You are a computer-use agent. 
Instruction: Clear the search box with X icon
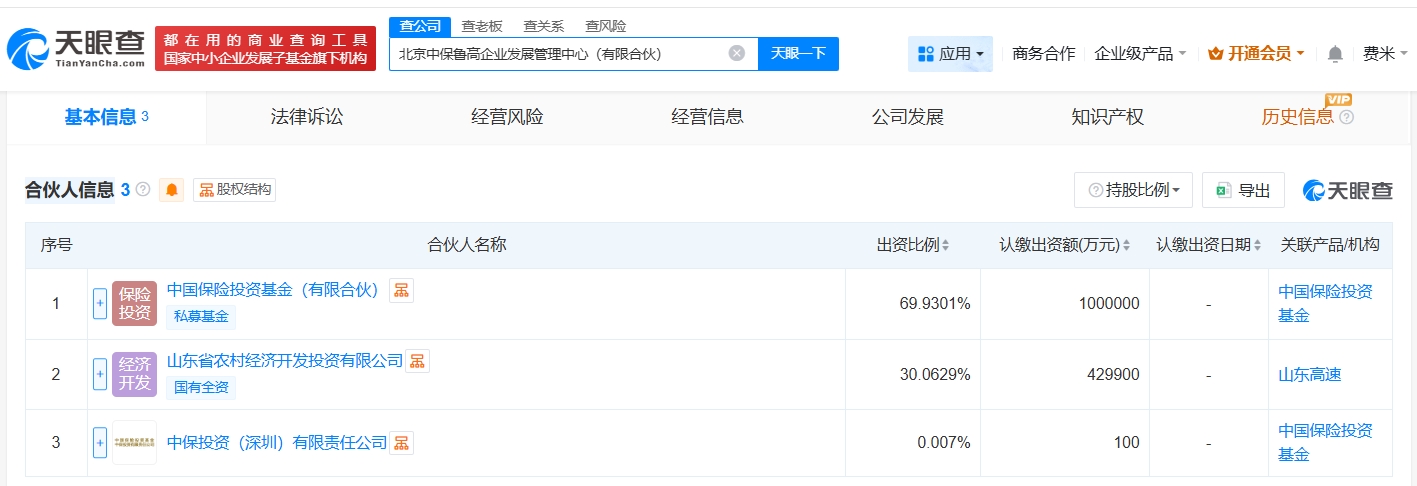pos(737,54)
